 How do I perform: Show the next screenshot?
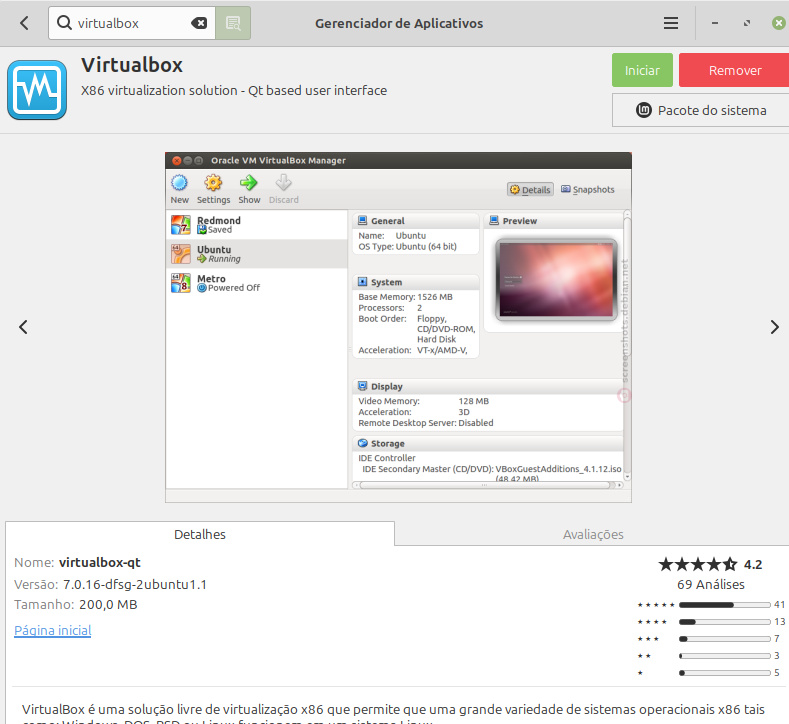coord(773,327)
